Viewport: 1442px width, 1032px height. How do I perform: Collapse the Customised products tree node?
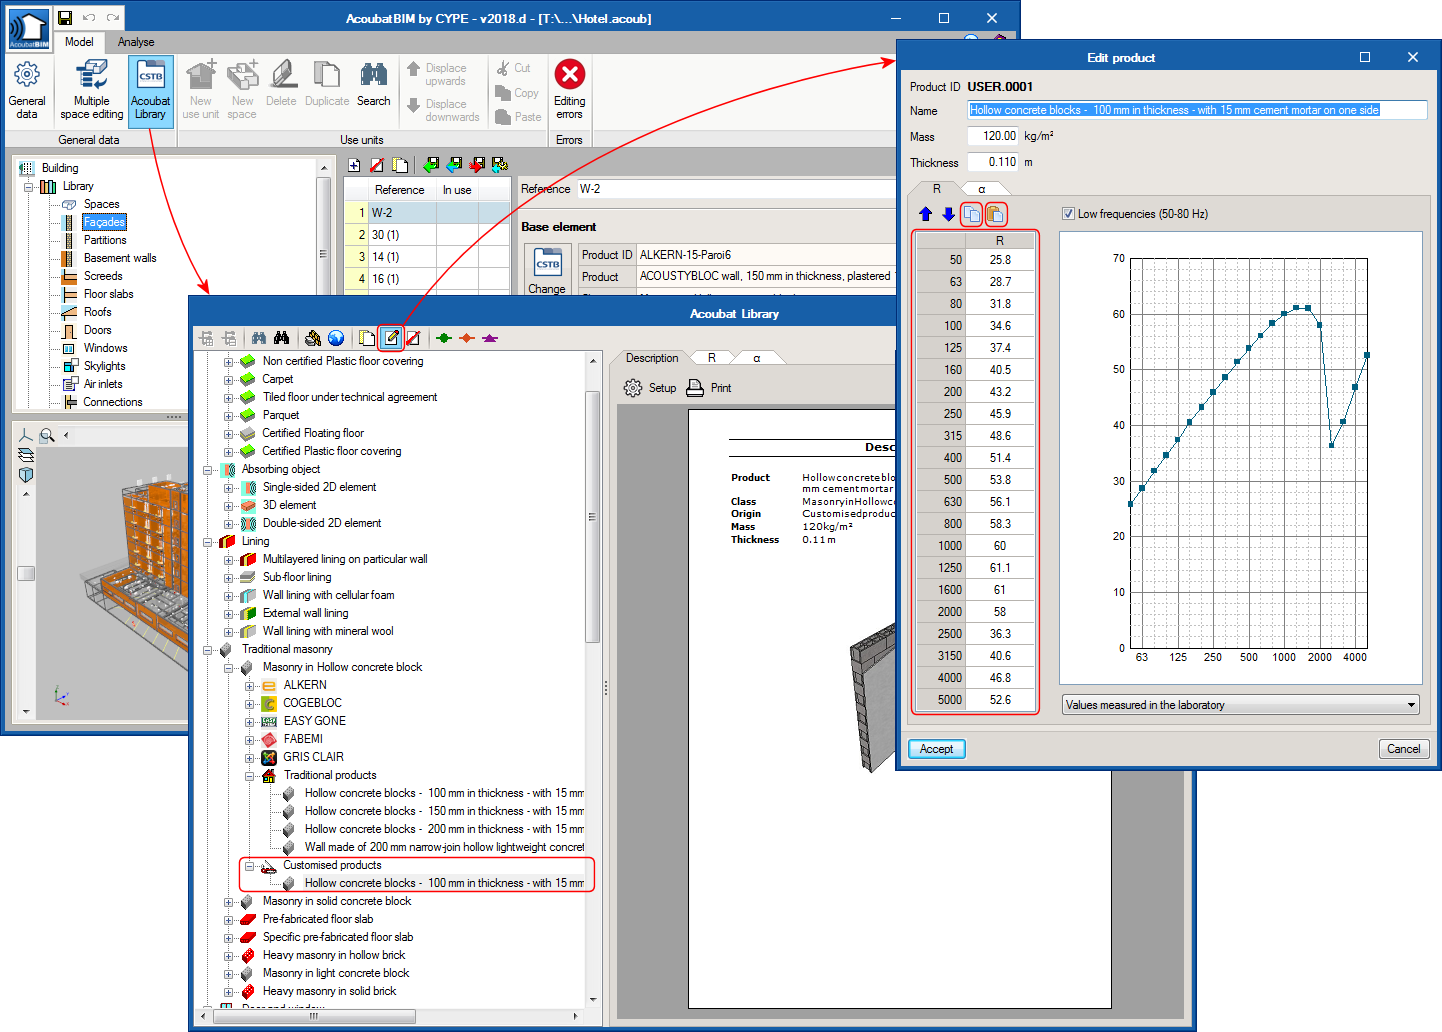[250, 866]
